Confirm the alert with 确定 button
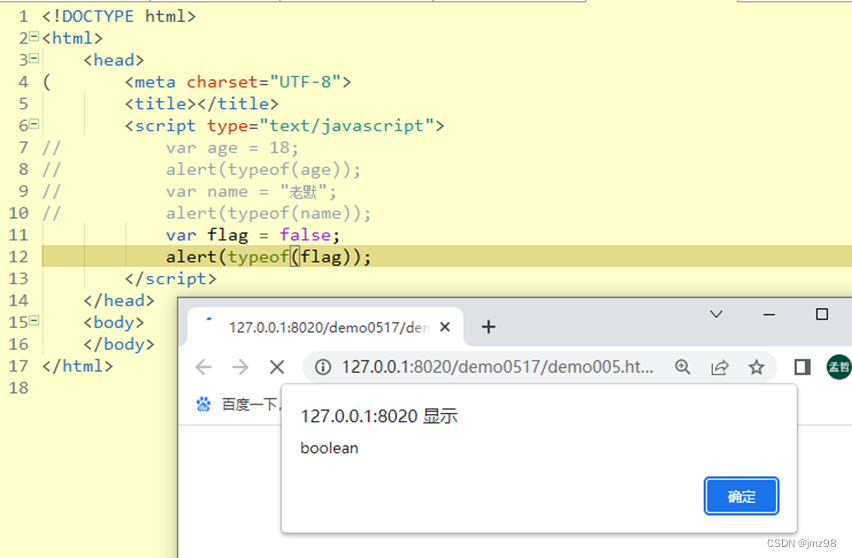Viewport: 852px width, 558px height. [741, 496]
